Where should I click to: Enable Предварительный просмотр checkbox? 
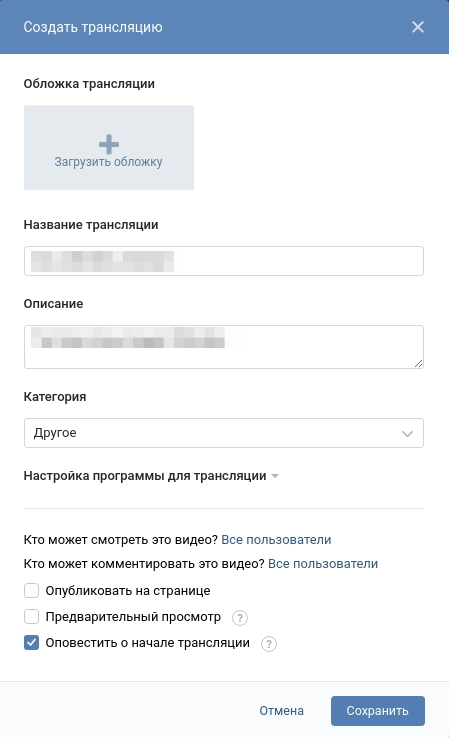(x=32, y=616)
